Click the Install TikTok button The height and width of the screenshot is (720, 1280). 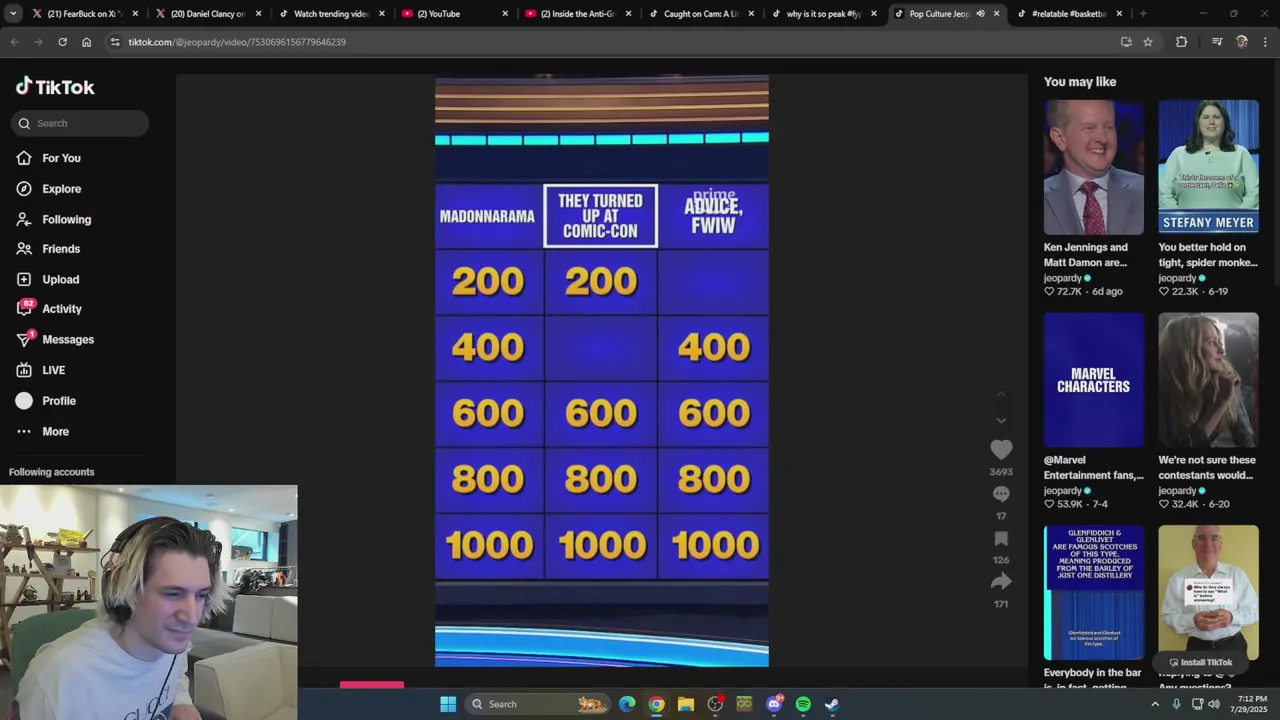coord(1200,662)
